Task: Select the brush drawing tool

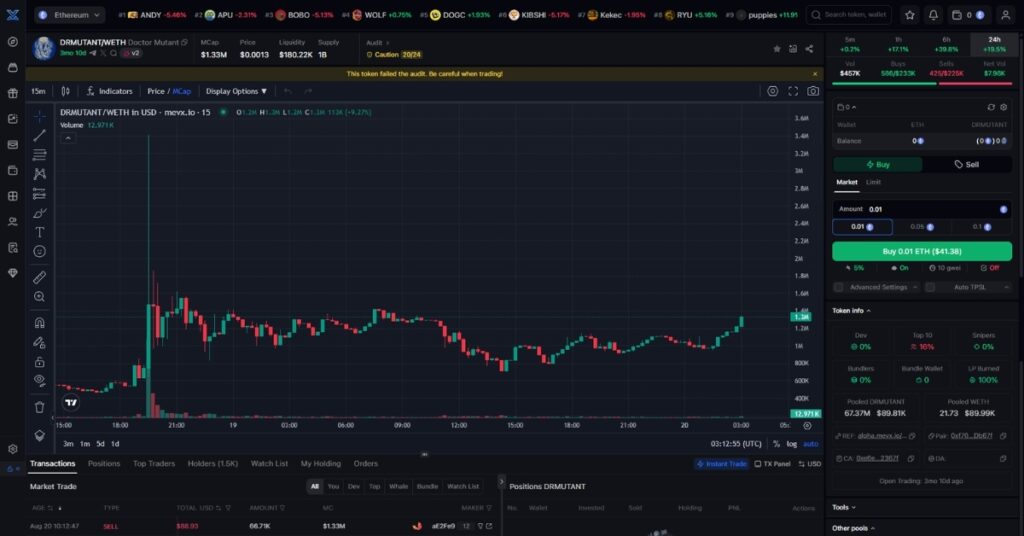Action: (x=39, y=213)
